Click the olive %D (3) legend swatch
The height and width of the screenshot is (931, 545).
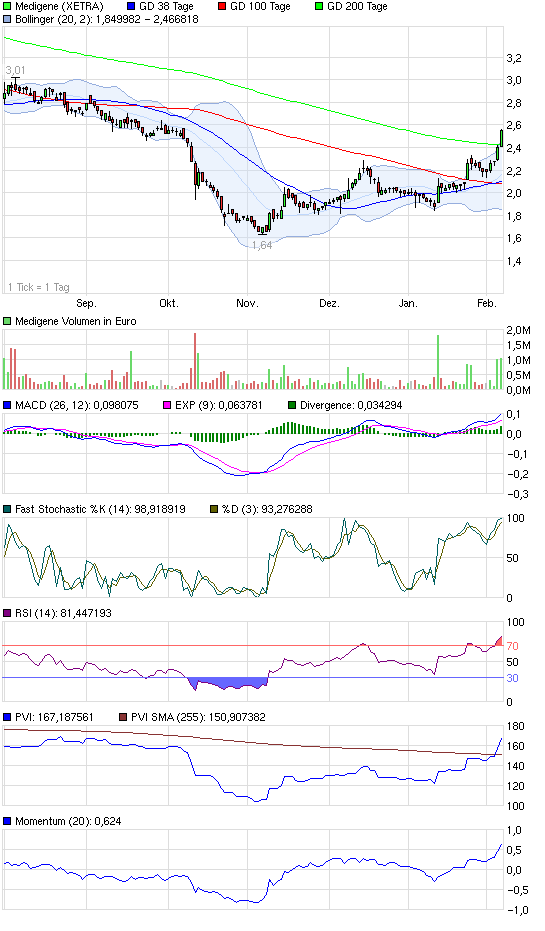click(x=214, y=509)
